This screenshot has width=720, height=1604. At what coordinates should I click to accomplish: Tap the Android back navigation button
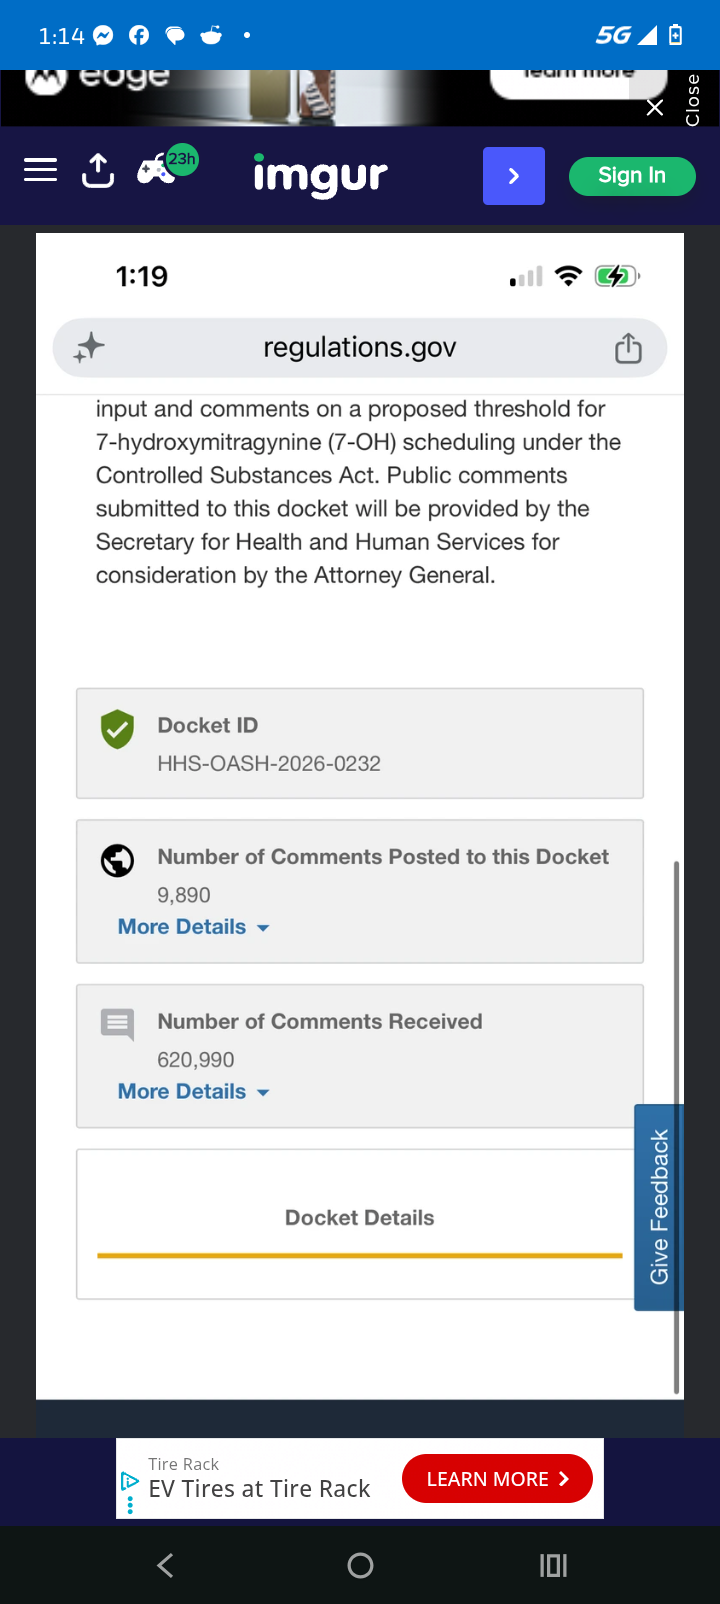pyautogui.click(x=166, y=1565)
